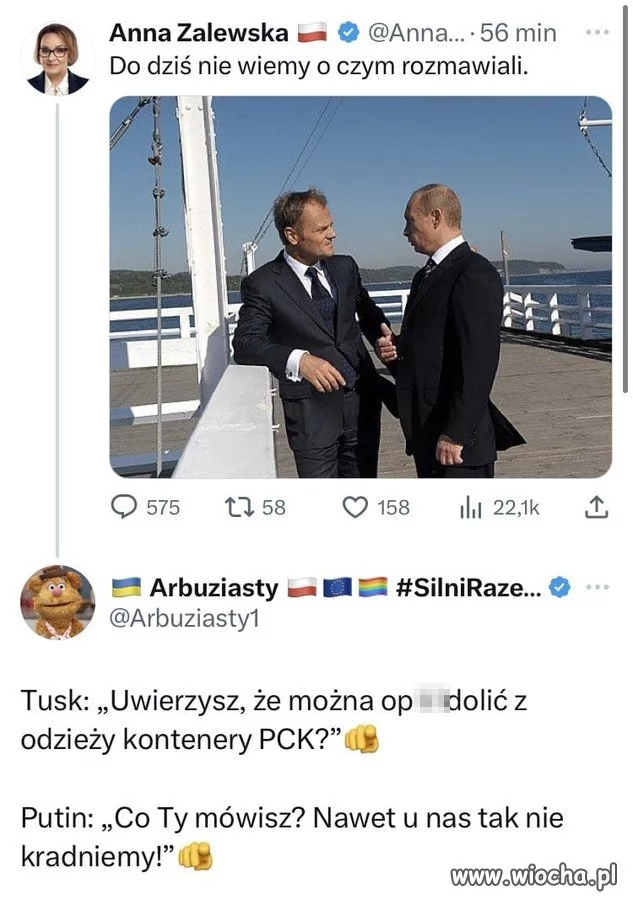
Task: Click the @Arbuziasty1 handle
Action: tap(183, 619)
